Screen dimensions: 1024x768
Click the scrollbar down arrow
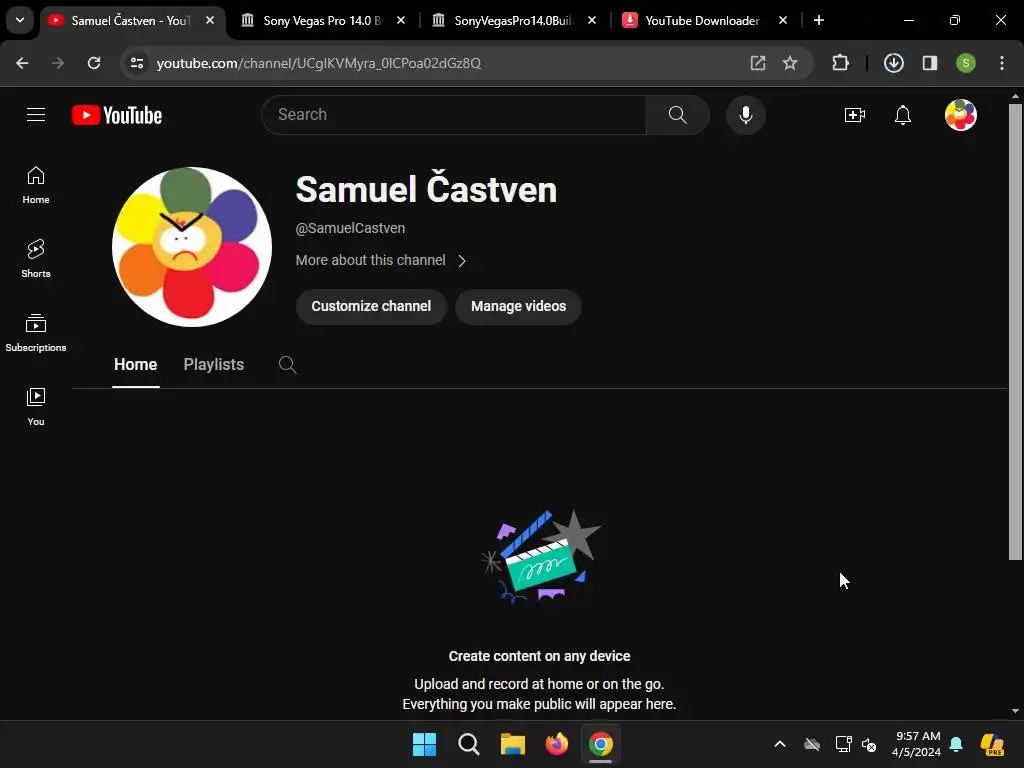click(1015, 711)
